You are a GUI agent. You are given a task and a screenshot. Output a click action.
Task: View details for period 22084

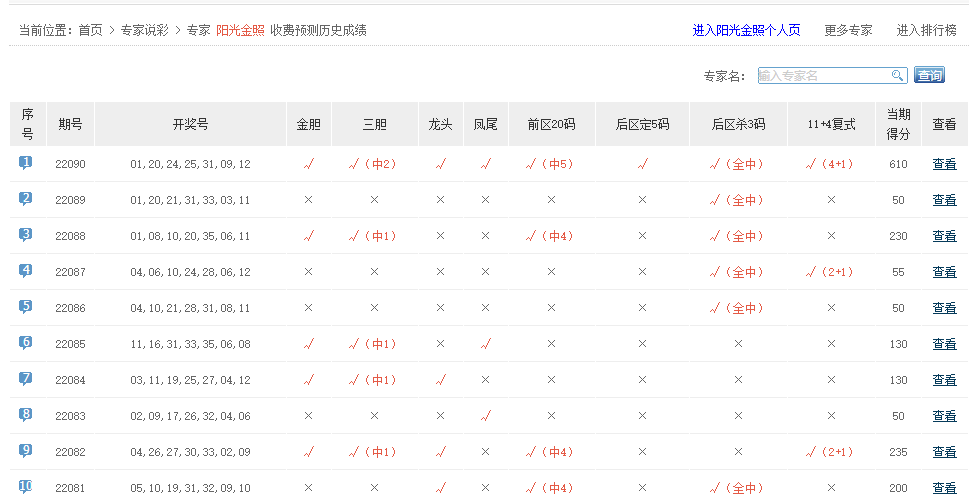coord(944,380)
